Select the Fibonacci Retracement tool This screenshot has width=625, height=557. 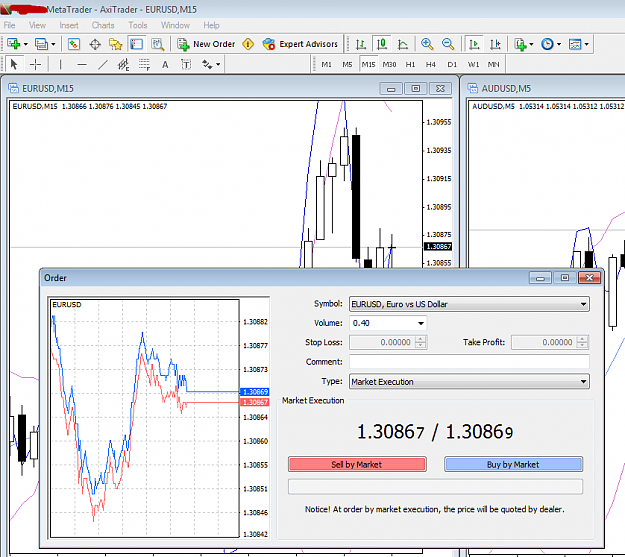[x=144, y=64]
